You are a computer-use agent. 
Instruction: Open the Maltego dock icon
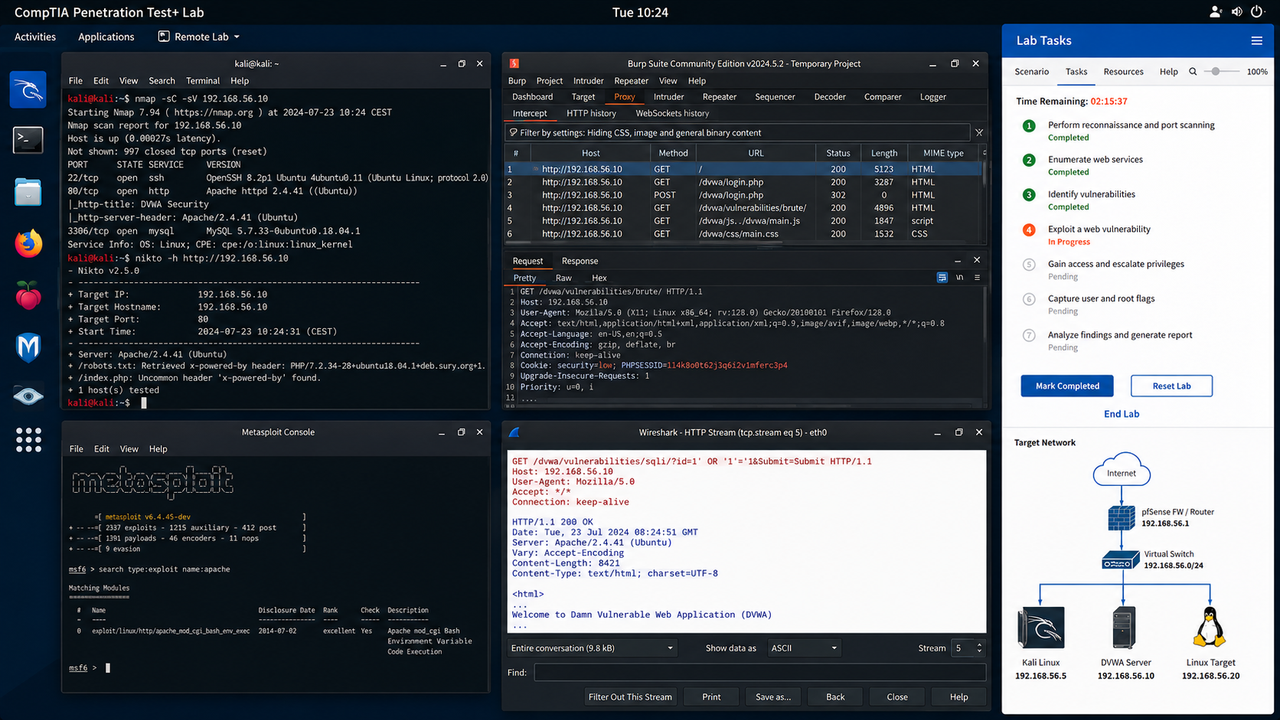tap(28, 346)
